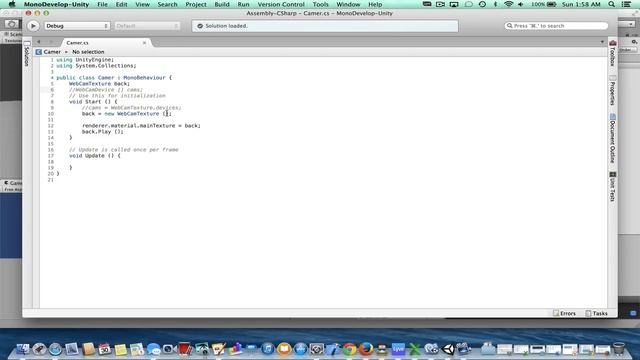Open App Store from the dock
The width and height of the screenshot is (640, 360).
point(300,349)
